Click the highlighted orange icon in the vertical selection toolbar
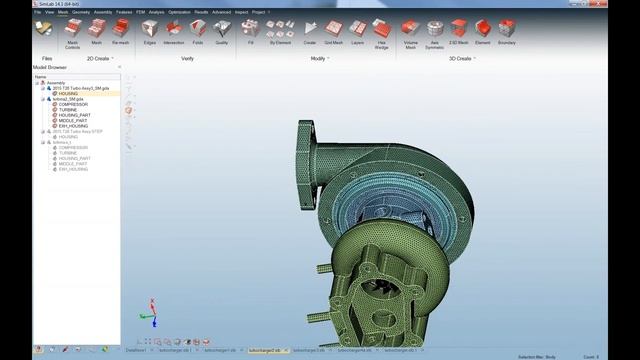The image size is (640, 360). 129,110
